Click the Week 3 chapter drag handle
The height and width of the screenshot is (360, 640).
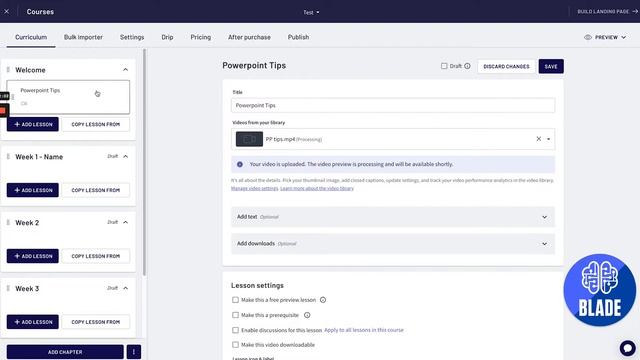pyautogui.click(x=8, y=288)
